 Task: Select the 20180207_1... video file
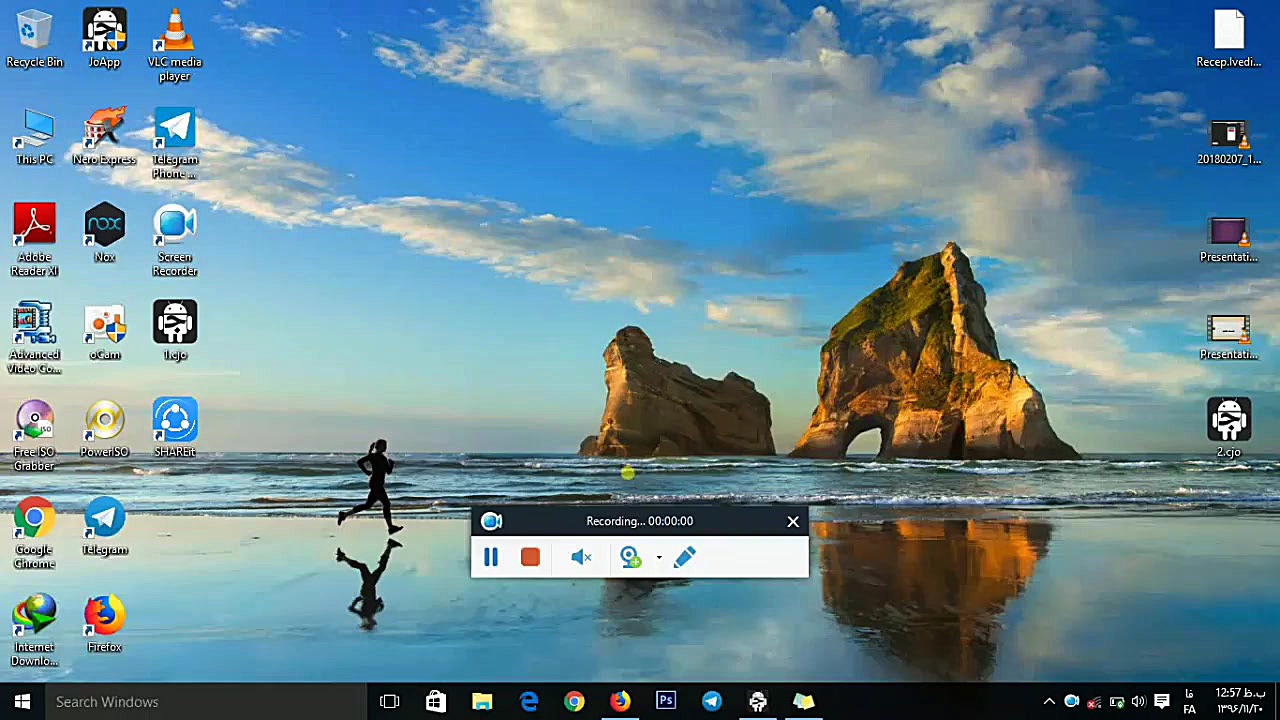(x=1229, y=143)
